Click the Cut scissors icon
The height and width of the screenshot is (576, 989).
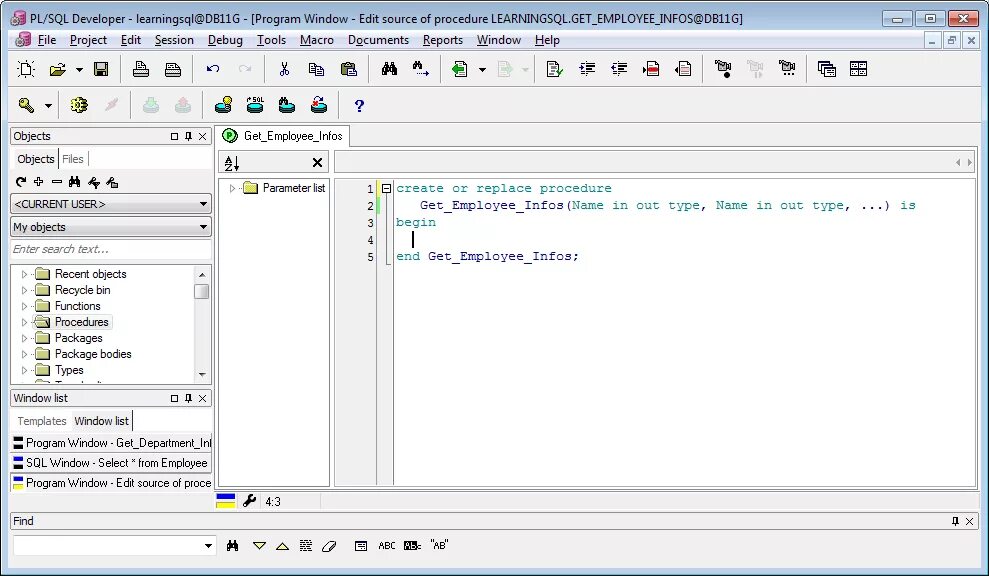point(284,69)
